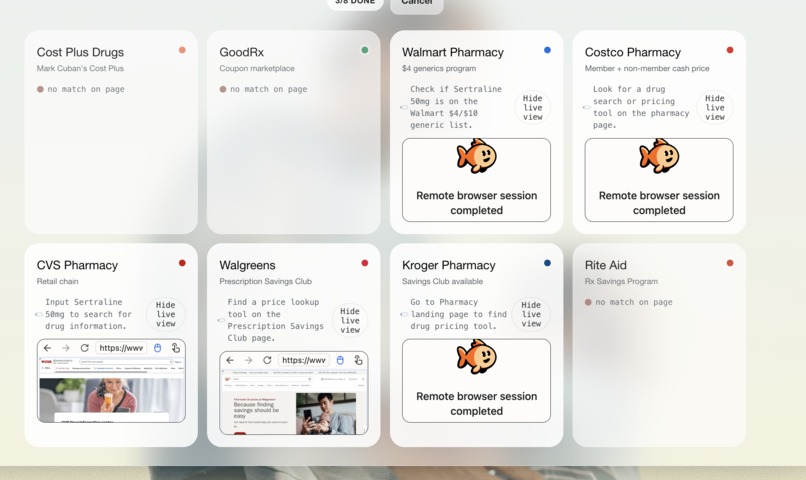This screenshot has width=806, height=480.
Task: Click 'Input Sertraline 50mg to search' task text
Action: pyautogui.click(x=88, y=314)
